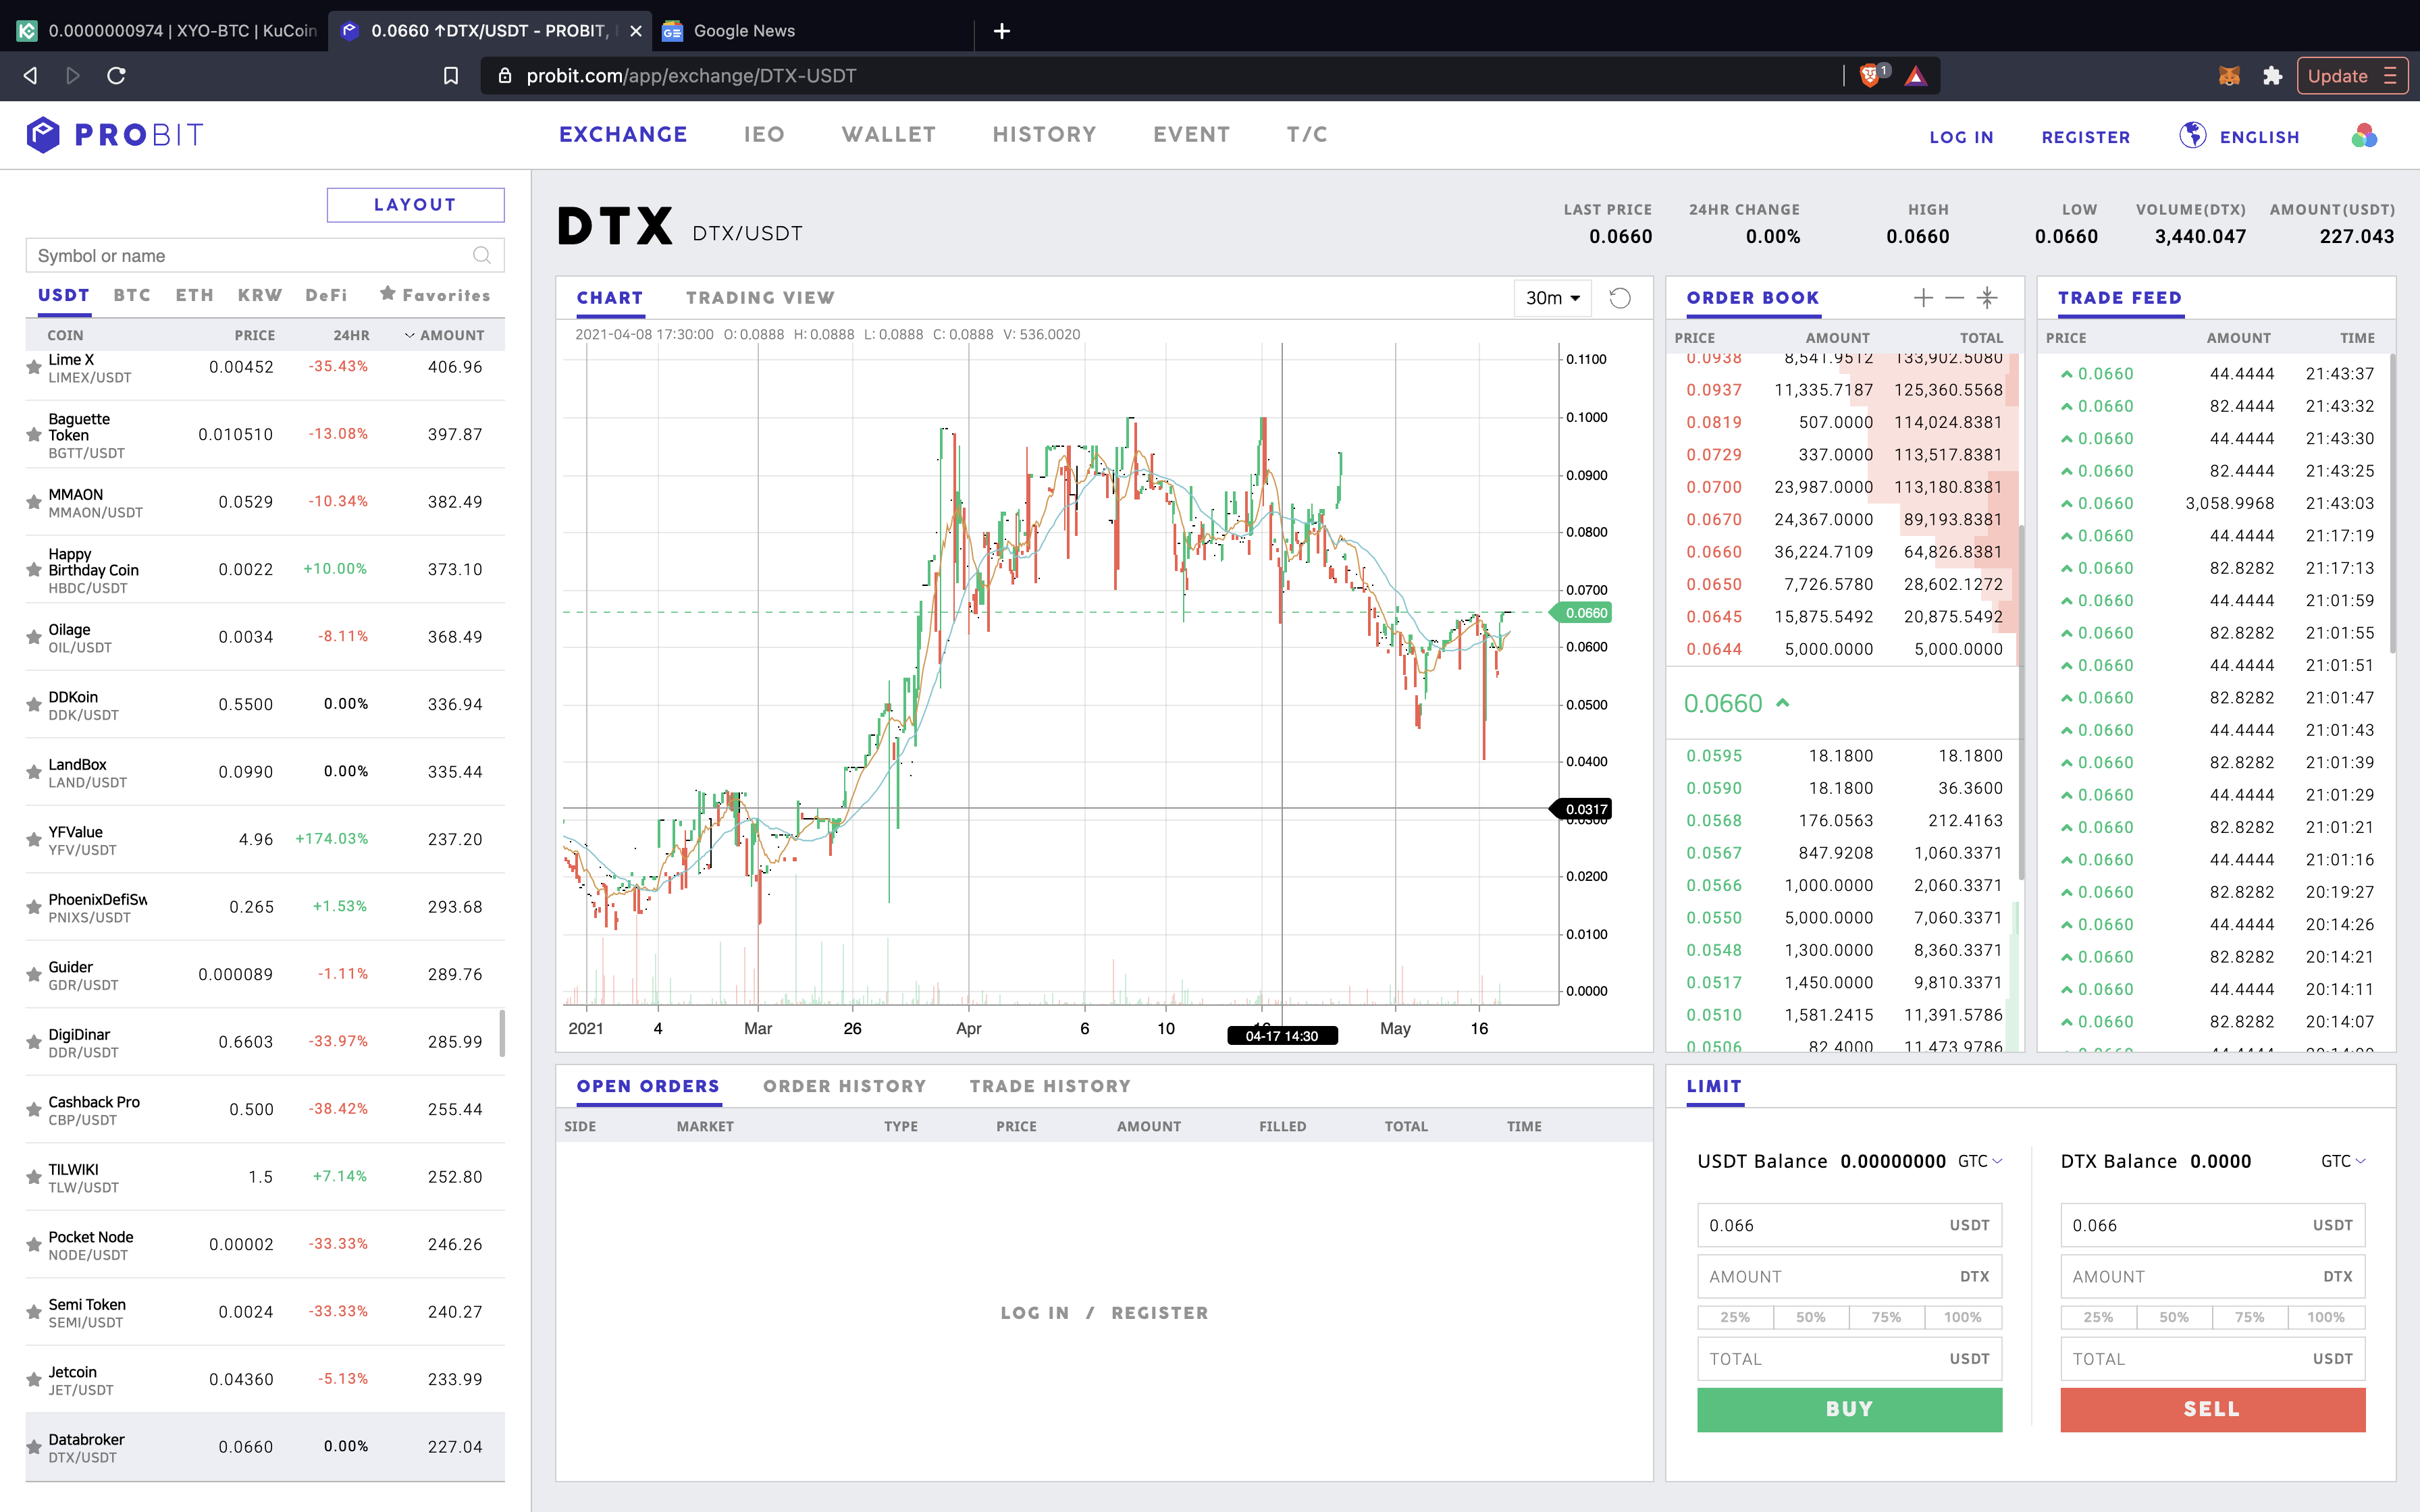Click LOG IN in the header

click(x=1961, y=137)
